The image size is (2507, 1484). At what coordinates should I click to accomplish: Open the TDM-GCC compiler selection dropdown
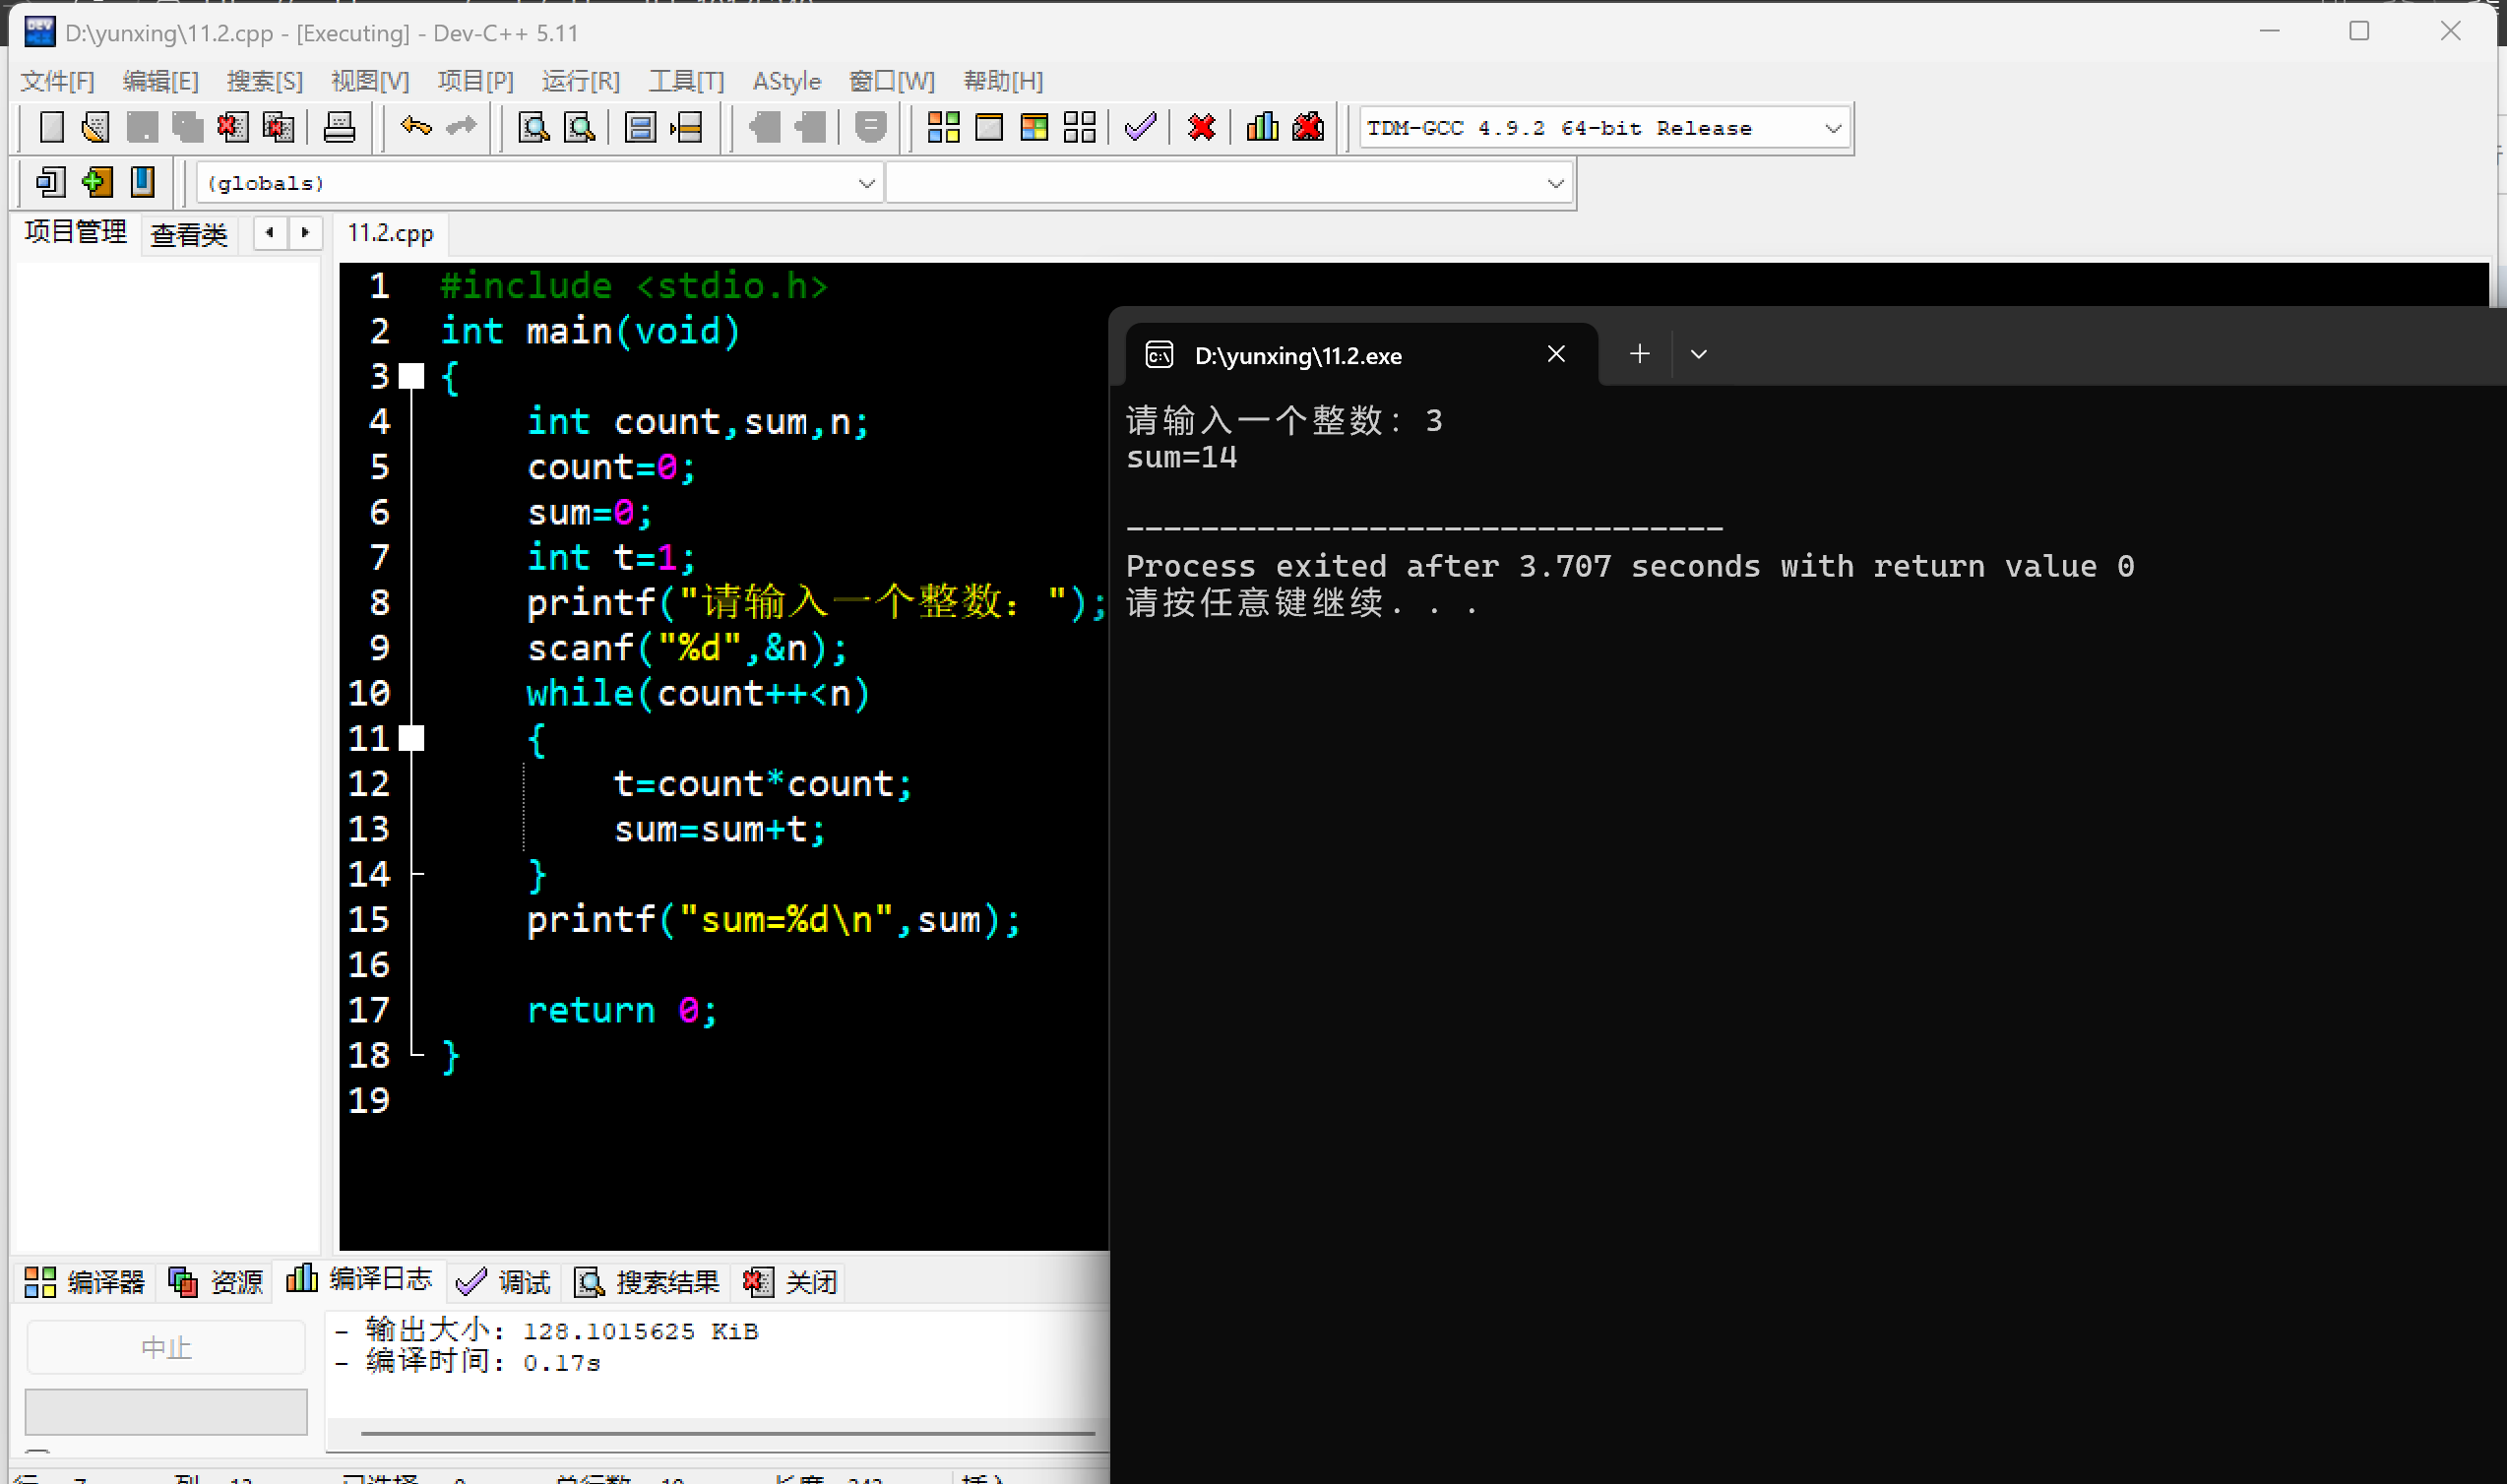[1832, 128]
